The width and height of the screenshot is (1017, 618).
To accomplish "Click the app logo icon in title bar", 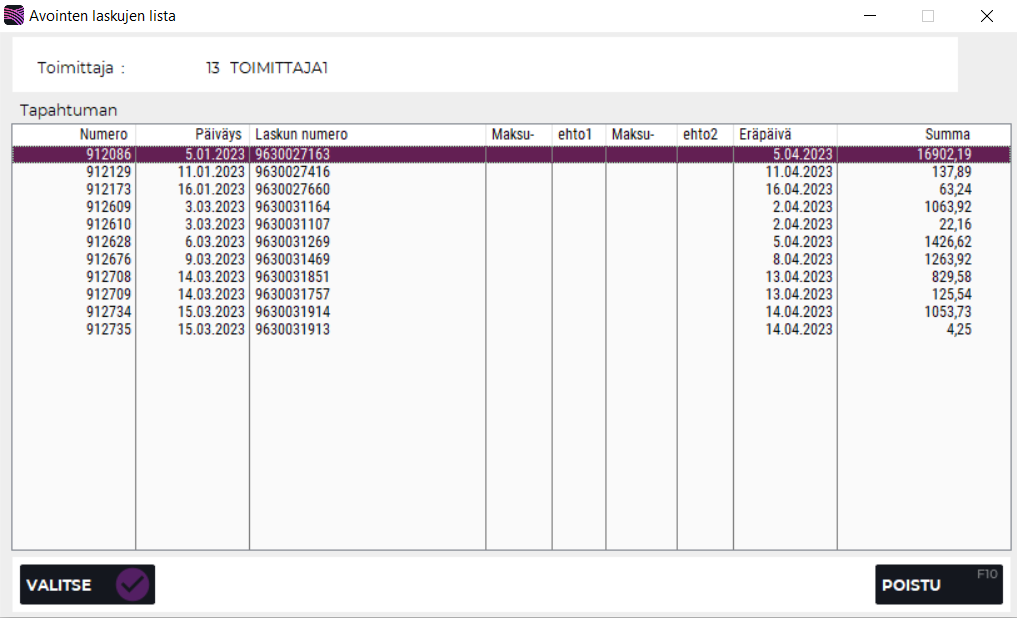I will pyautogui.click(x=14, y=16).
